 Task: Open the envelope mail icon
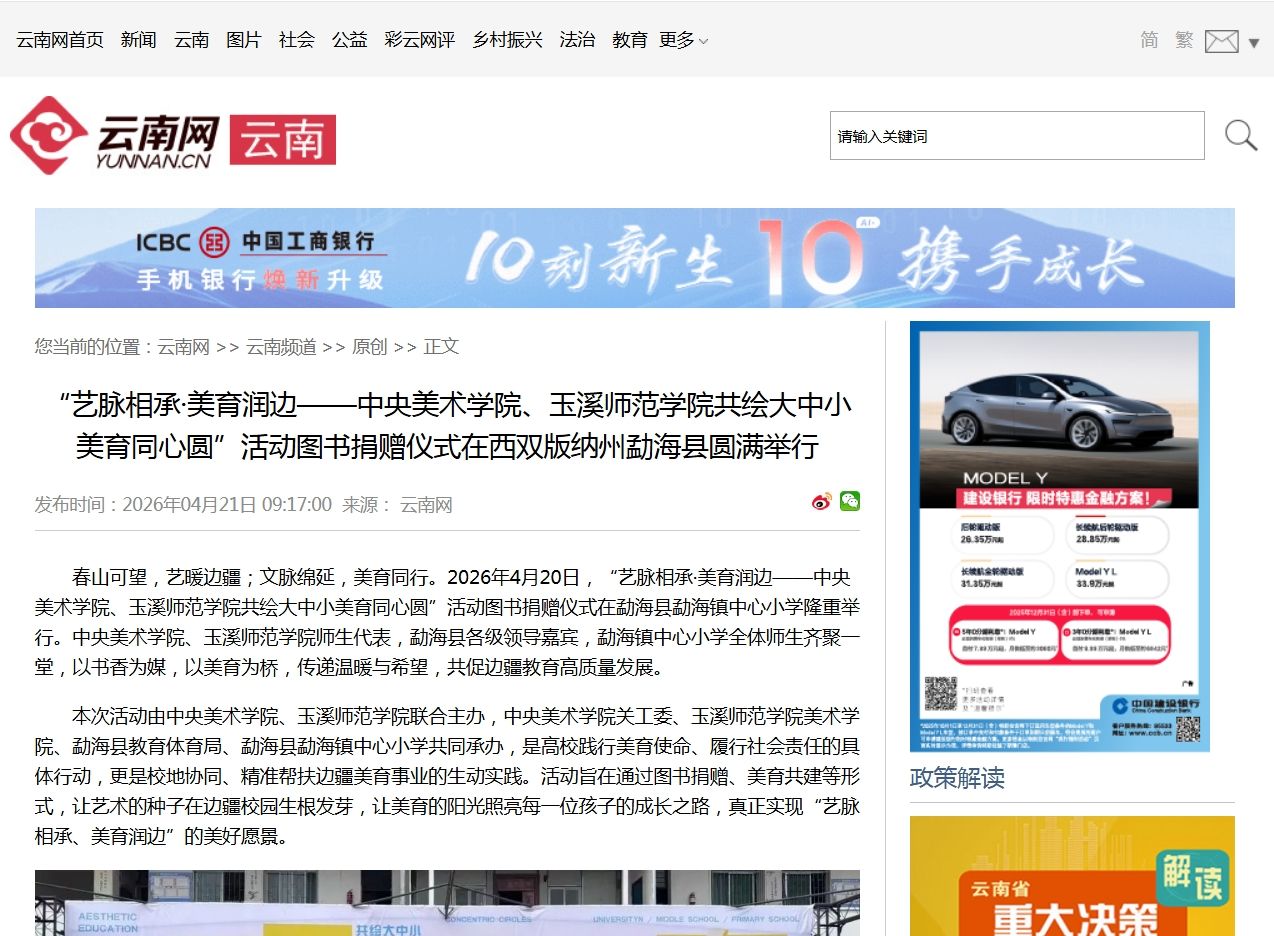1221,41
